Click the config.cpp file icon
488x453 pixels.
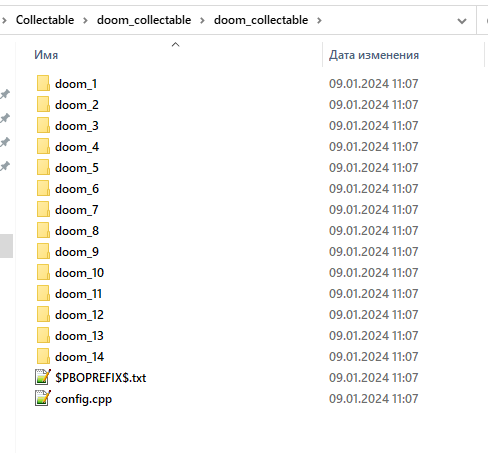click(x=43, y=398)
